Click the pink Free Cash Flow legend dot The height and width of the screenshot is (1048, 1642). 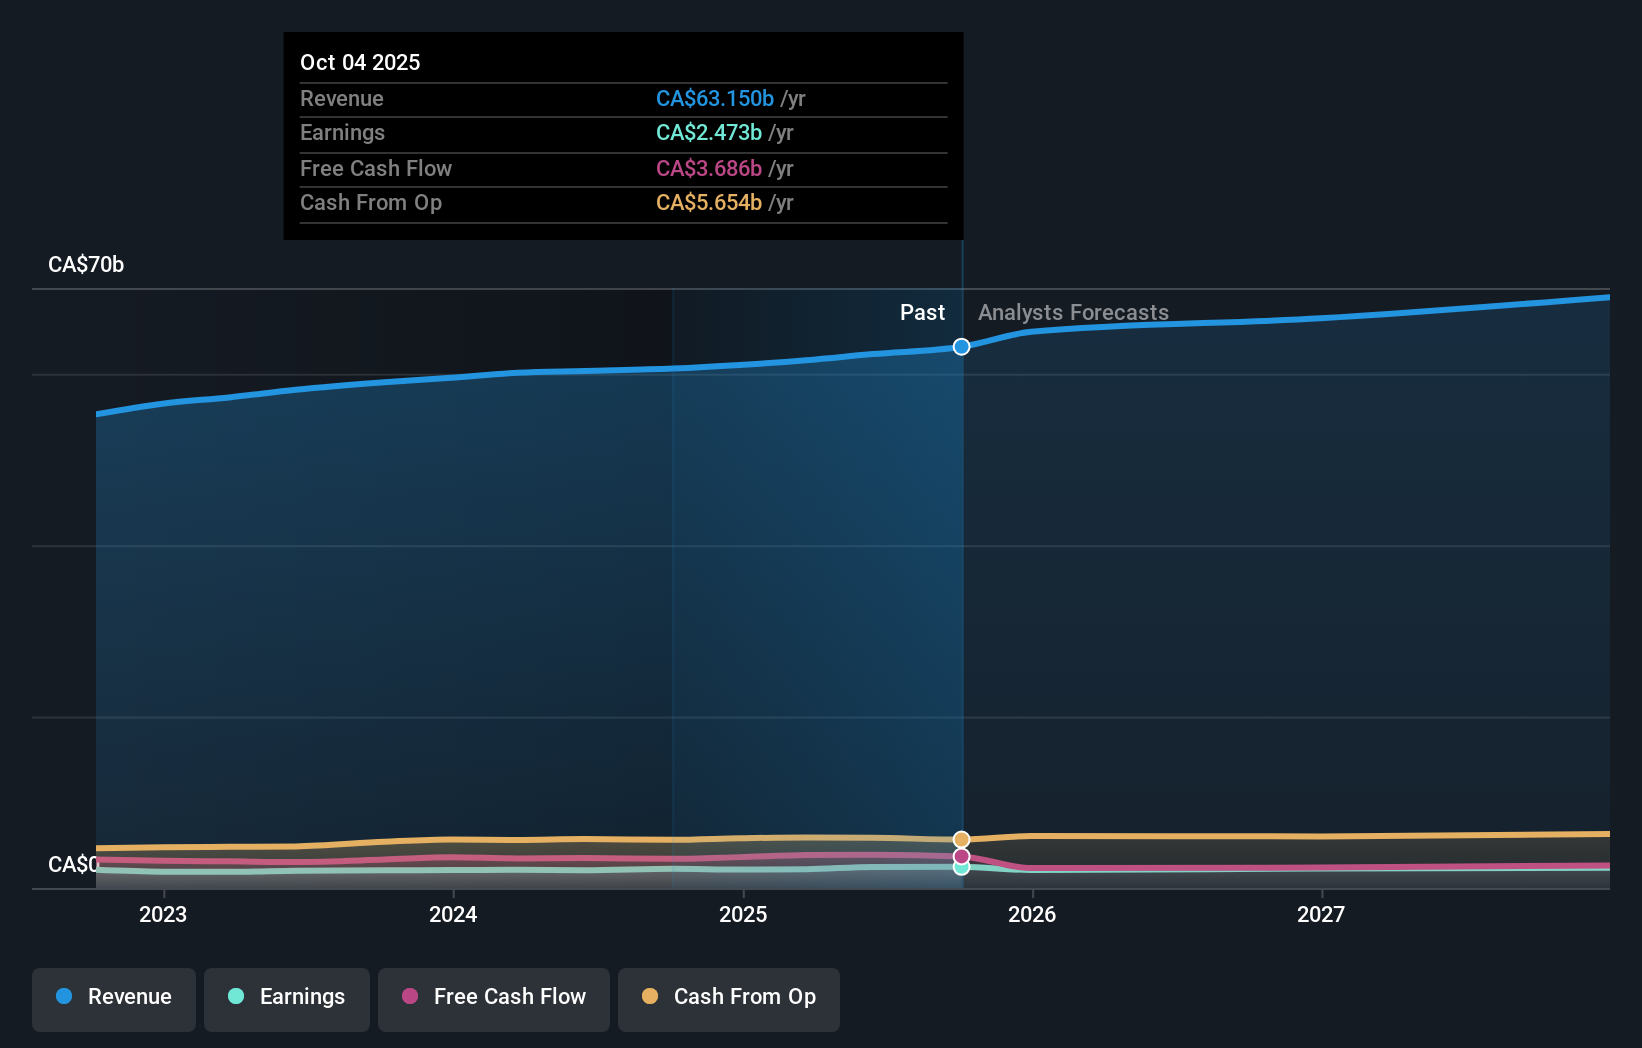[x=409, y=997]
